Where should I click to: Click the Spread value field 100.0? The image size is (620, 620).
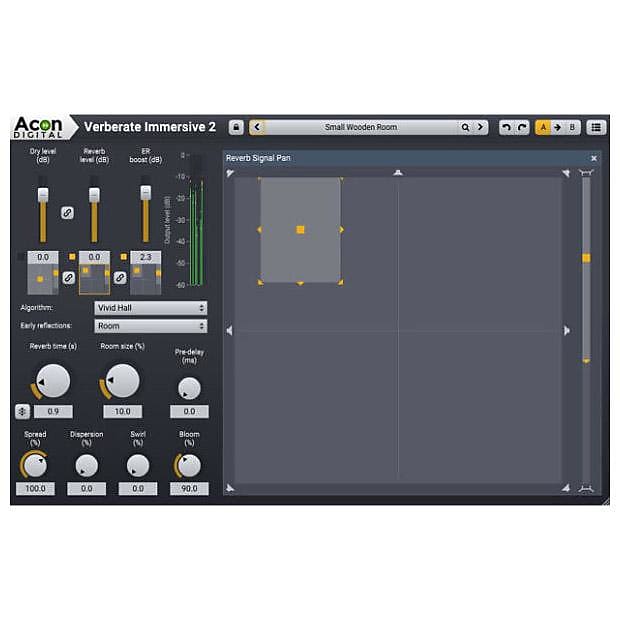[36, 489]
